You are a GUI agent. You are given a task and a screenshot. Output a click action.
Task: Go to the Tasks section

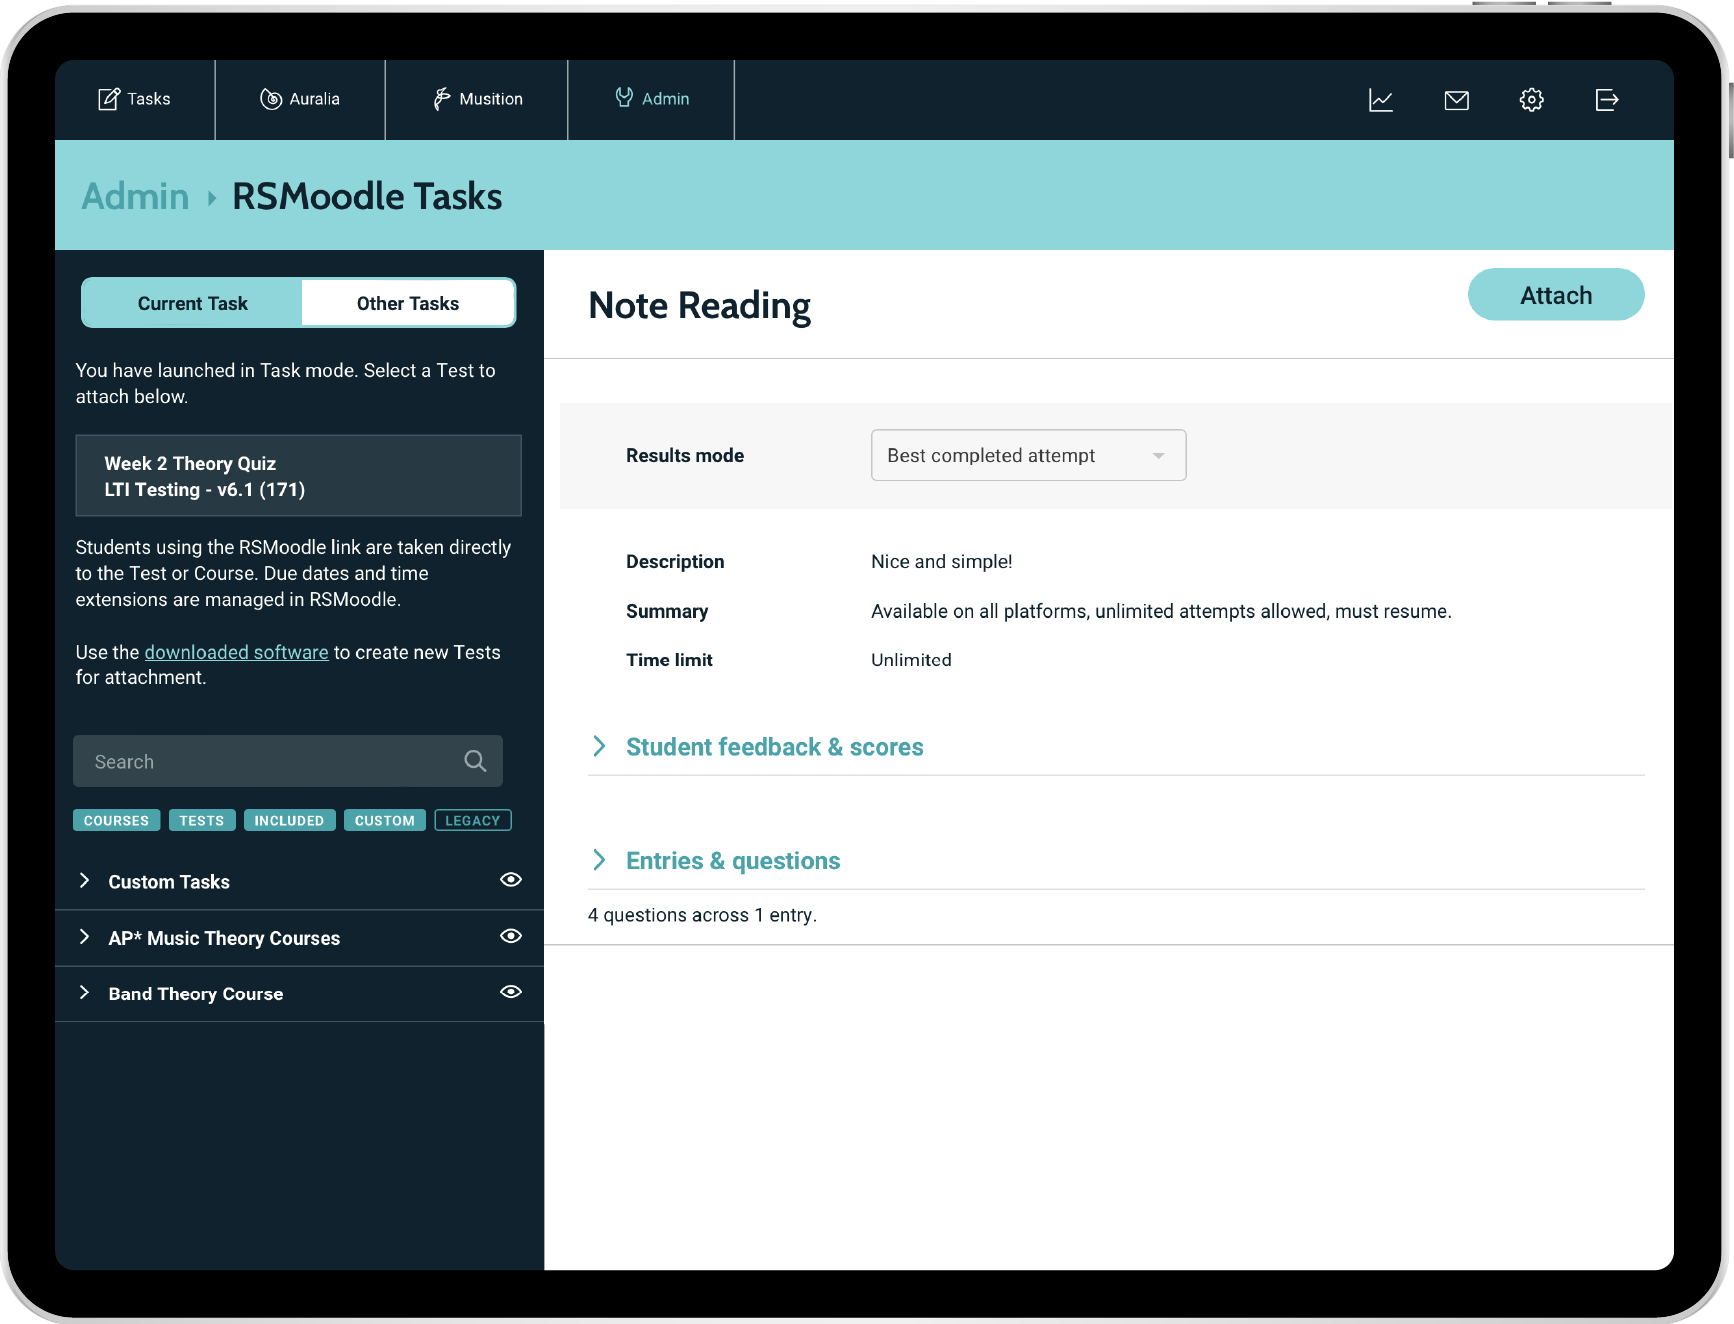click(134, 99)
